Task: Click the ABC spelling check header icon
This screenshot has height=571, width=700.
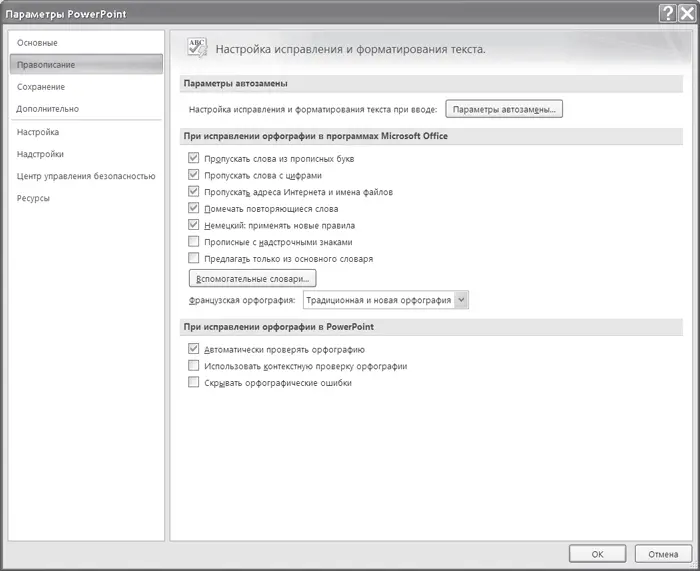Action: [196, 49]
